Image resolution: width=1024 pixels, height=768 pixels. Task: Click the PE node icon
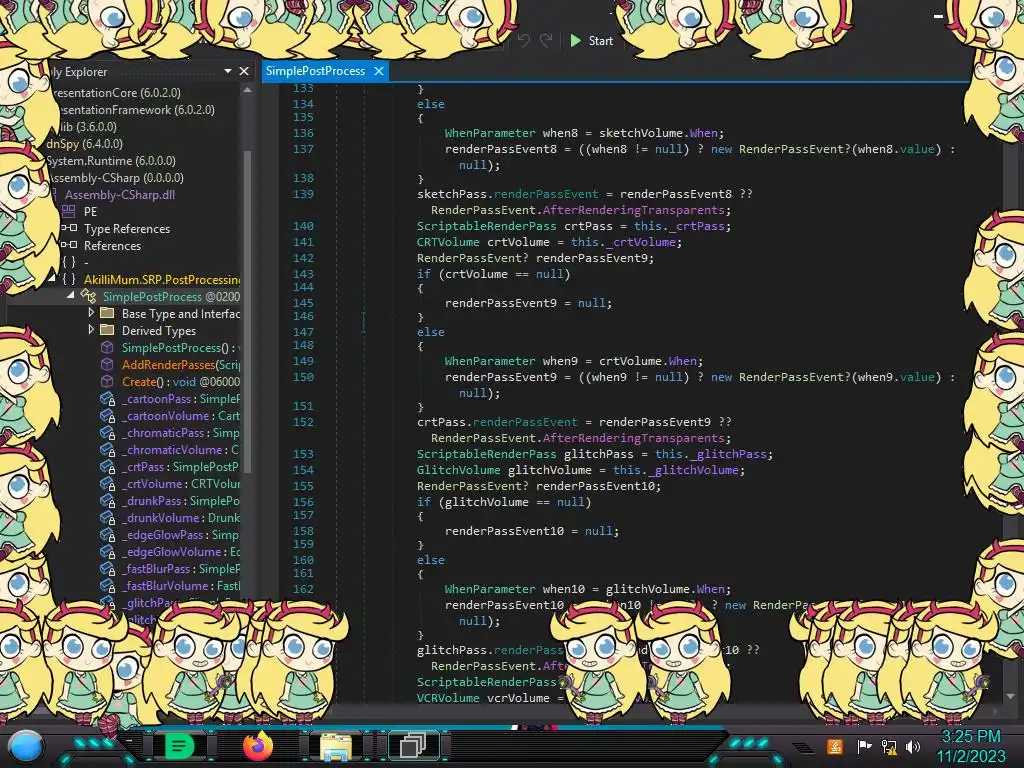[x=69, y=212]
